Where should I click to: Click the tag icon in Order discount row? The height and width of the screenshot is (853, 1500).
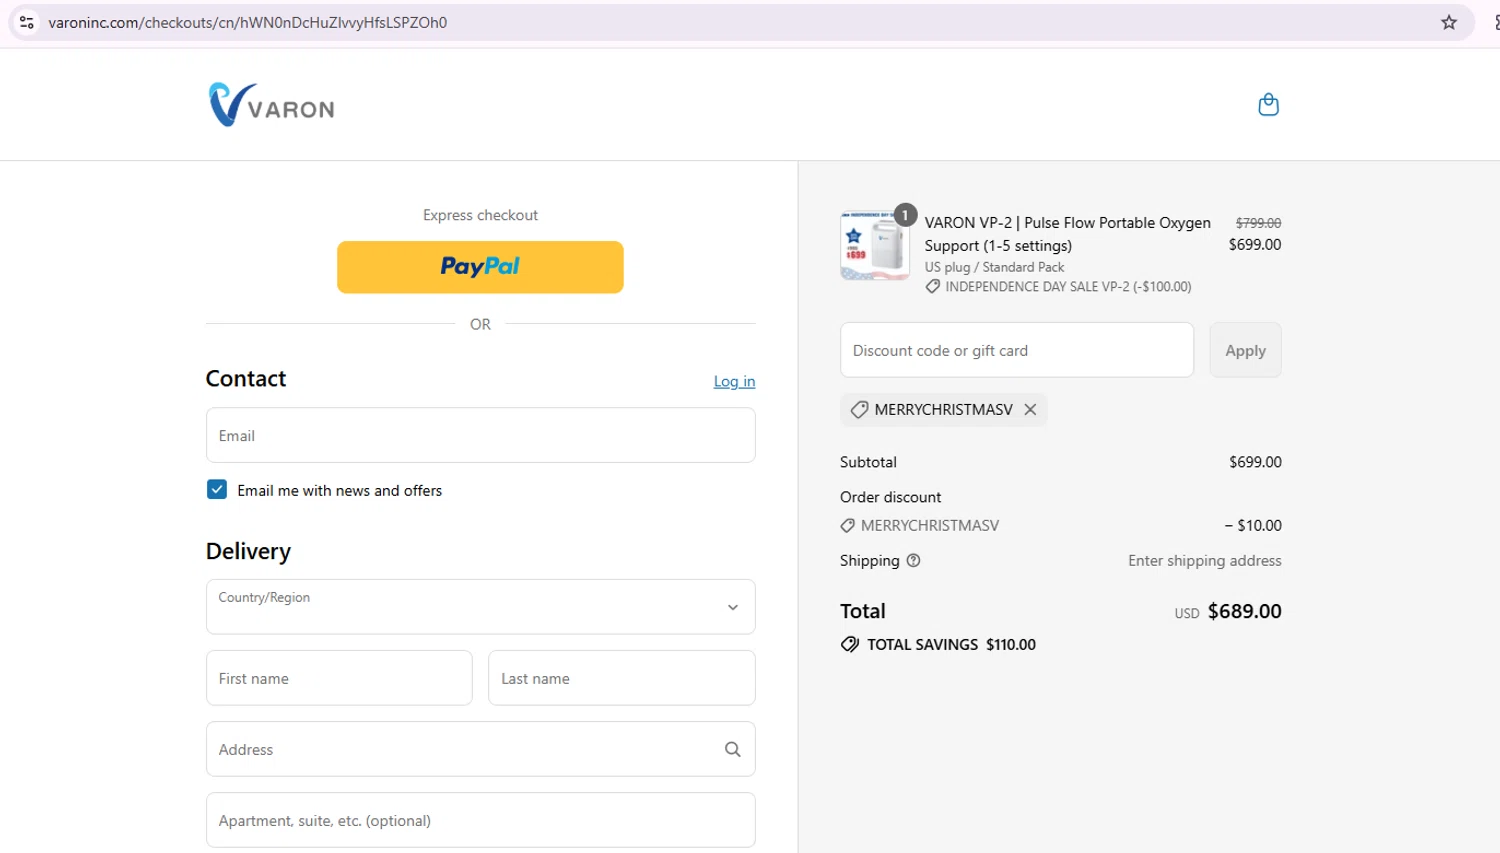tap(848, 526)
